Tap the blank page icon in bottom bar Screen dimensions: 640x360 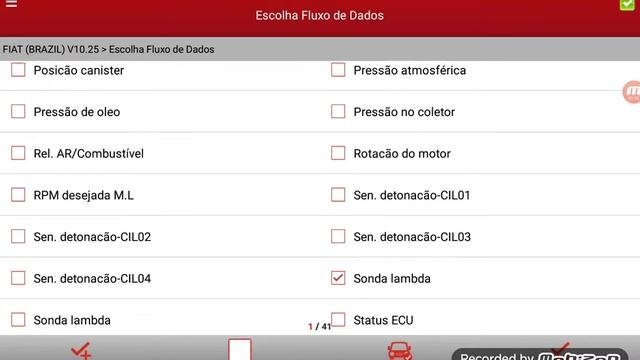point(240,349)
